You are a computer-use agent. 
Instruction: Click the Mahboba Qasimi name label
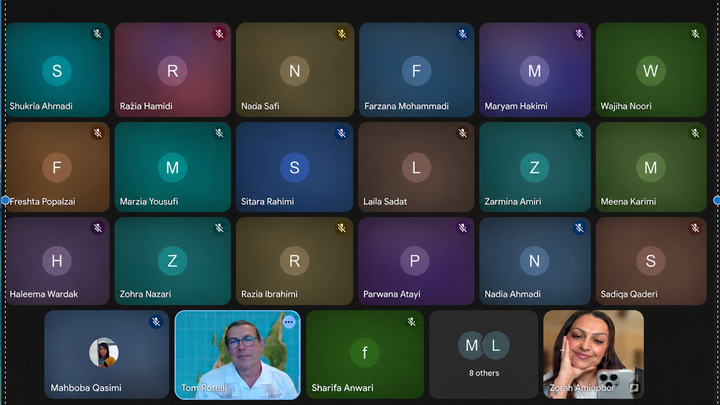86,388
